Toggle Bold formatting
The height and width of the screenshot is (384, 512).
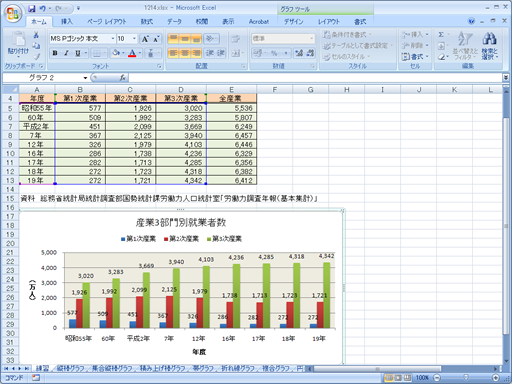(55, 53)
